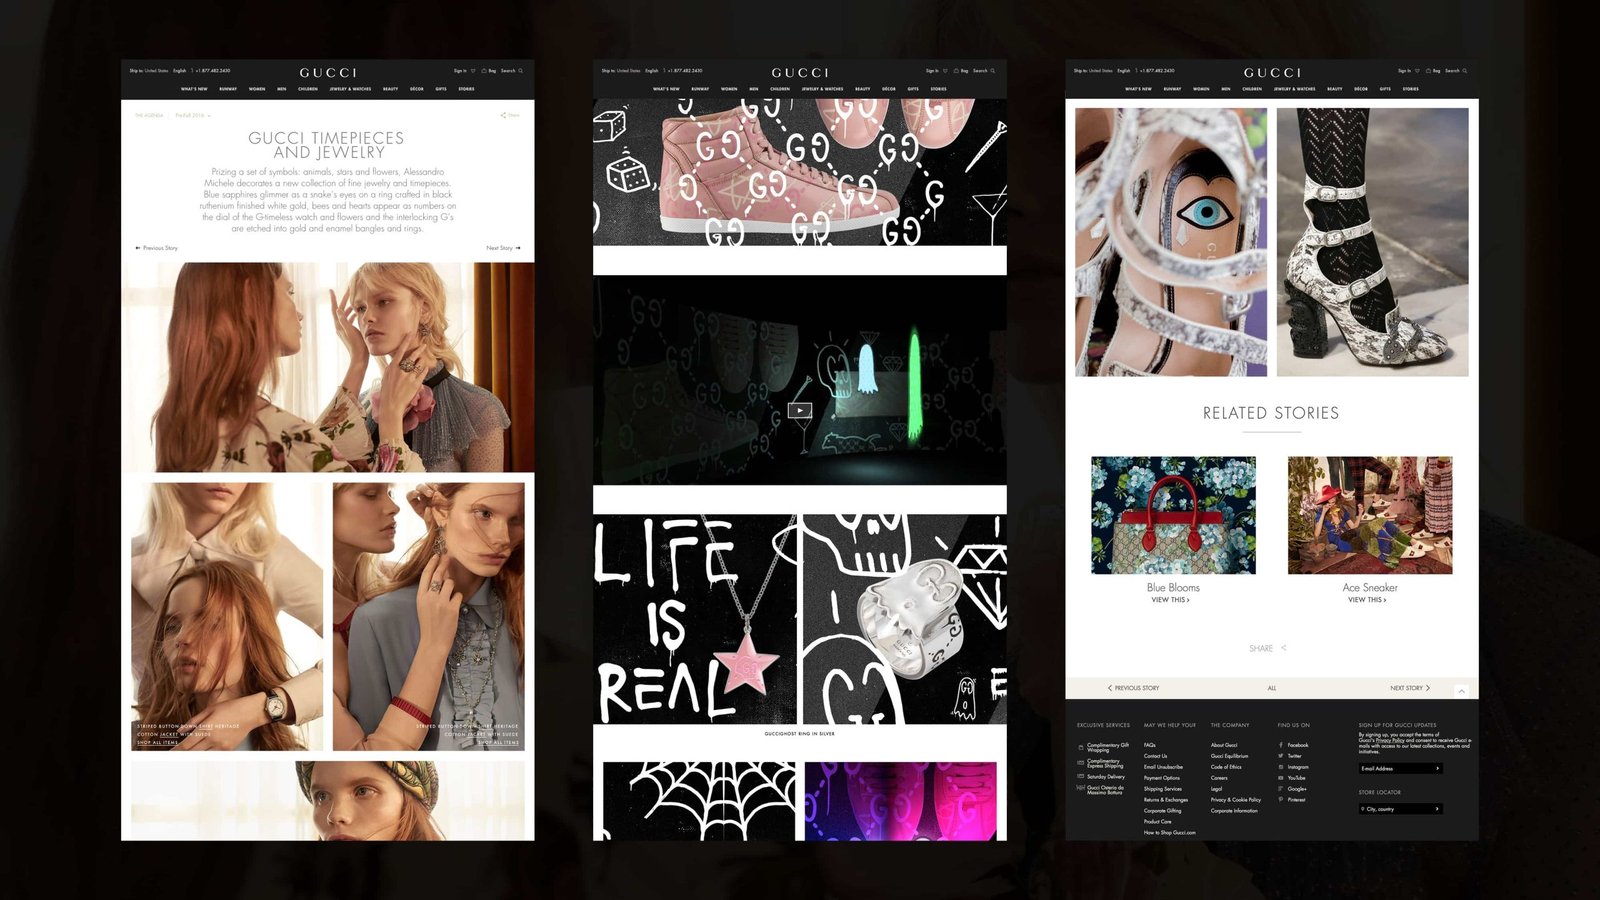Click the Saturday Delivery icon in the footer

coord(1081,777)
